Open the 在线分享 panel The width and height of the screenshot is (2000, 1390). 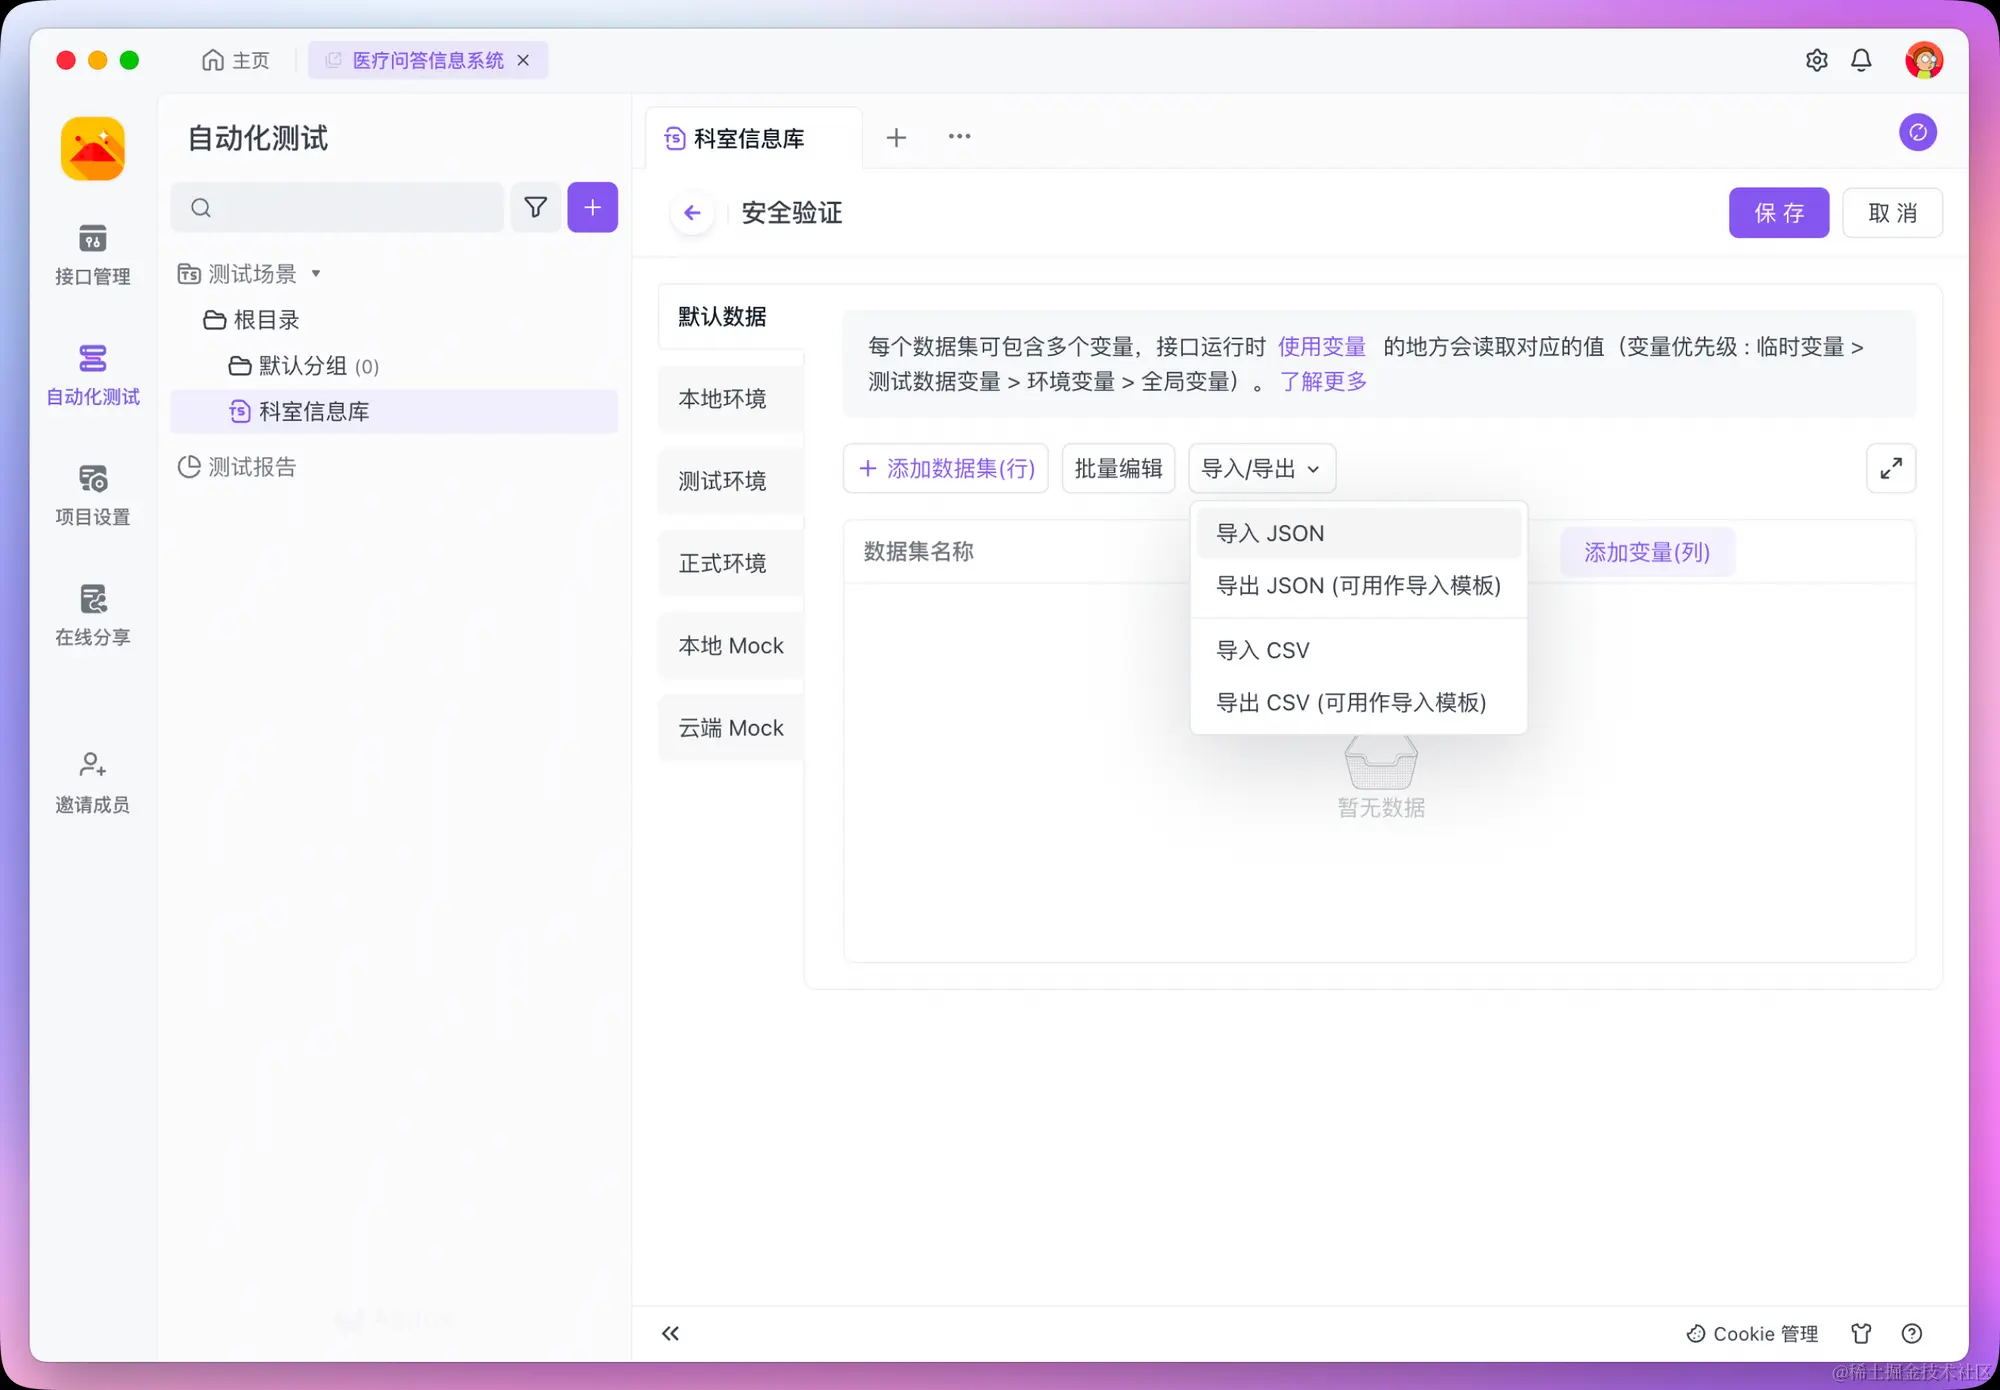click(x=92, y=614)
